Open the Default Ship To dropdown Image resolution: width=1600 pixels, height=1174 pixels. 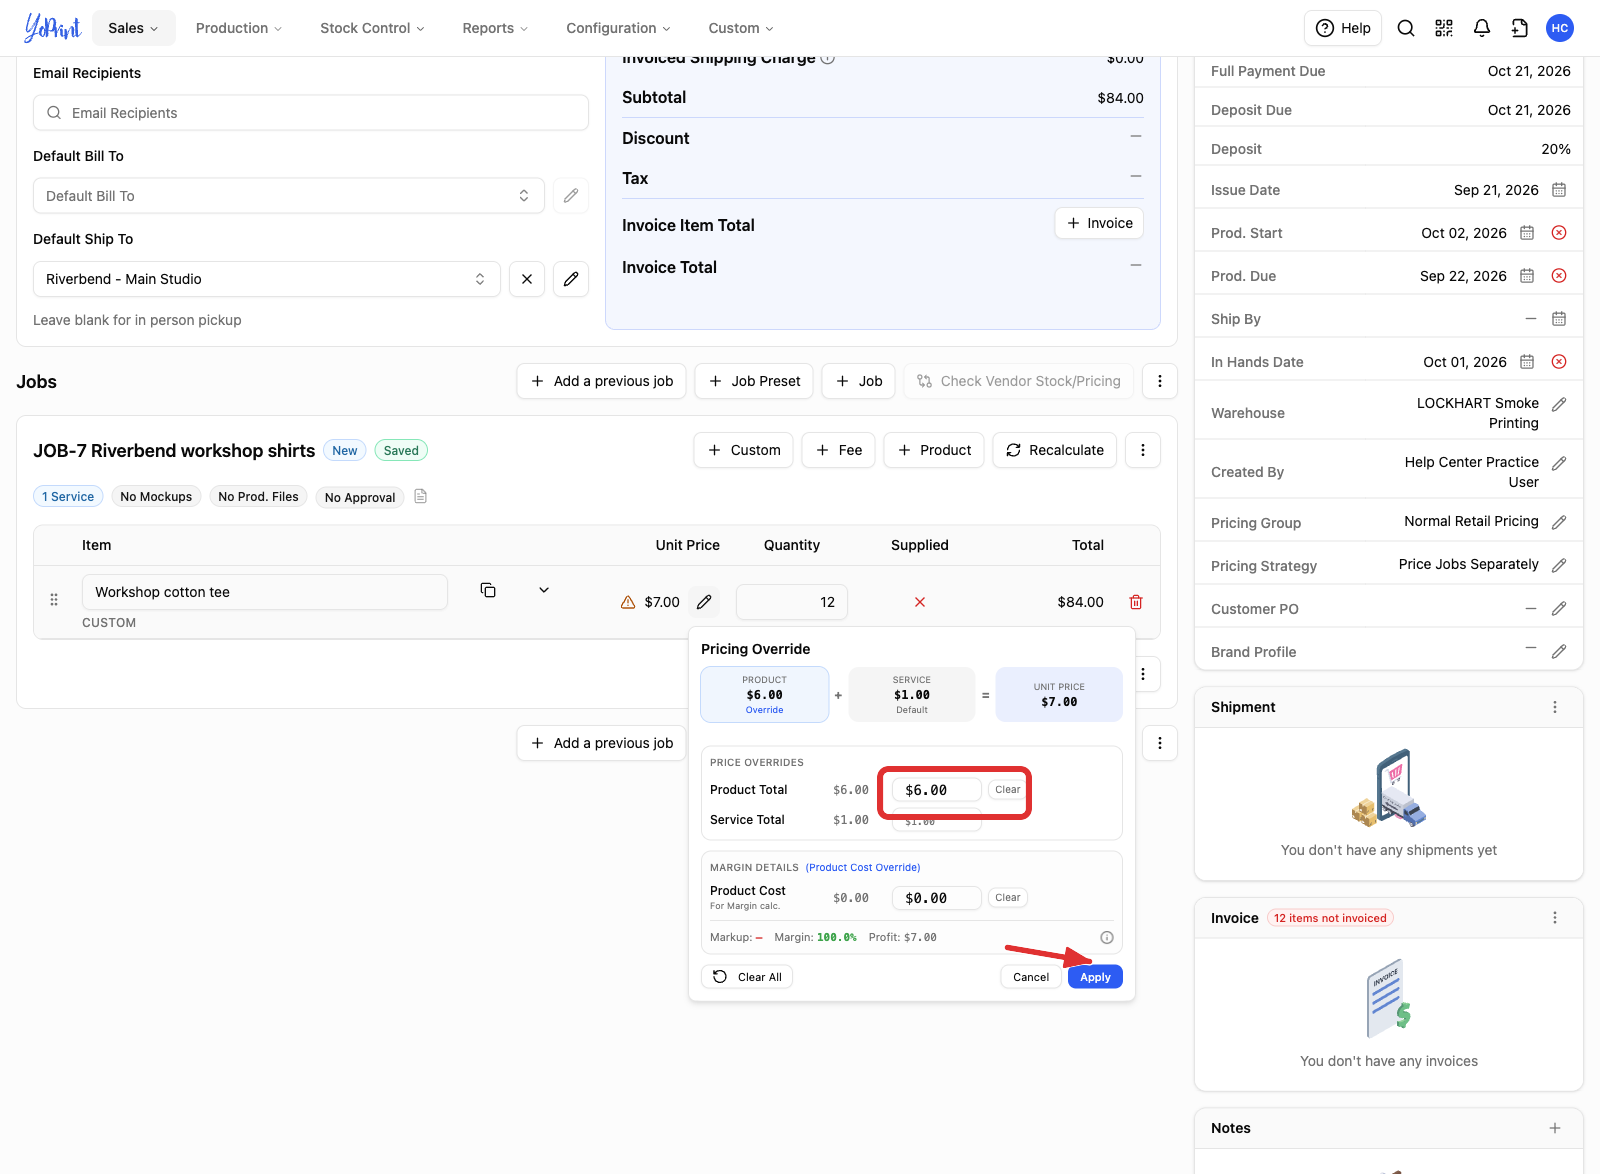267,279
